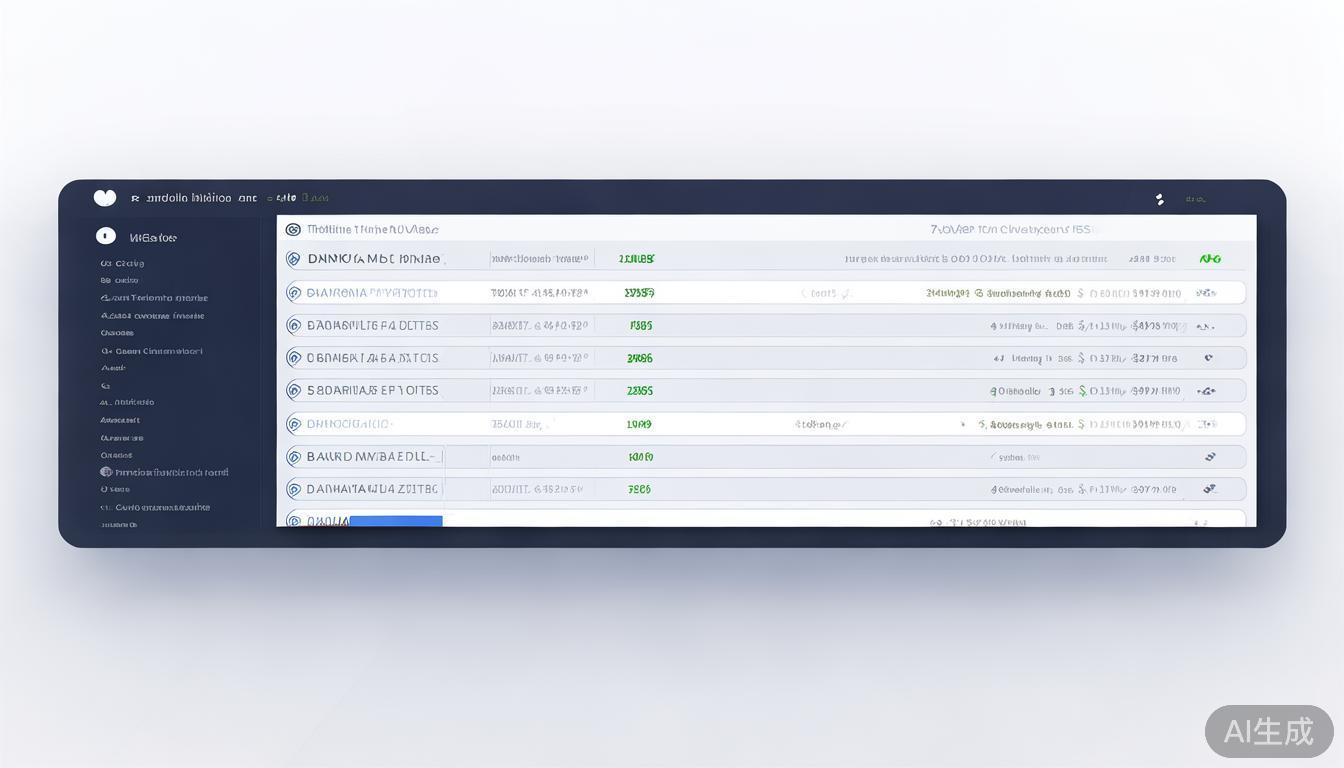Image resolution: width=1344 pixels, height=768 pixels.
Task: Click the small white icon in top-right header
Action: [1160, 199]
